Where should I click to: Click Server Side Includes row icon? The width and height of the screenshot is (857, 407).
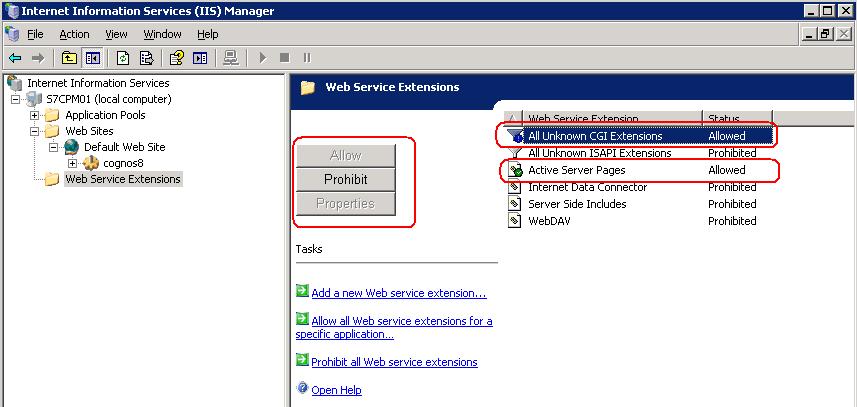[515, 204]
